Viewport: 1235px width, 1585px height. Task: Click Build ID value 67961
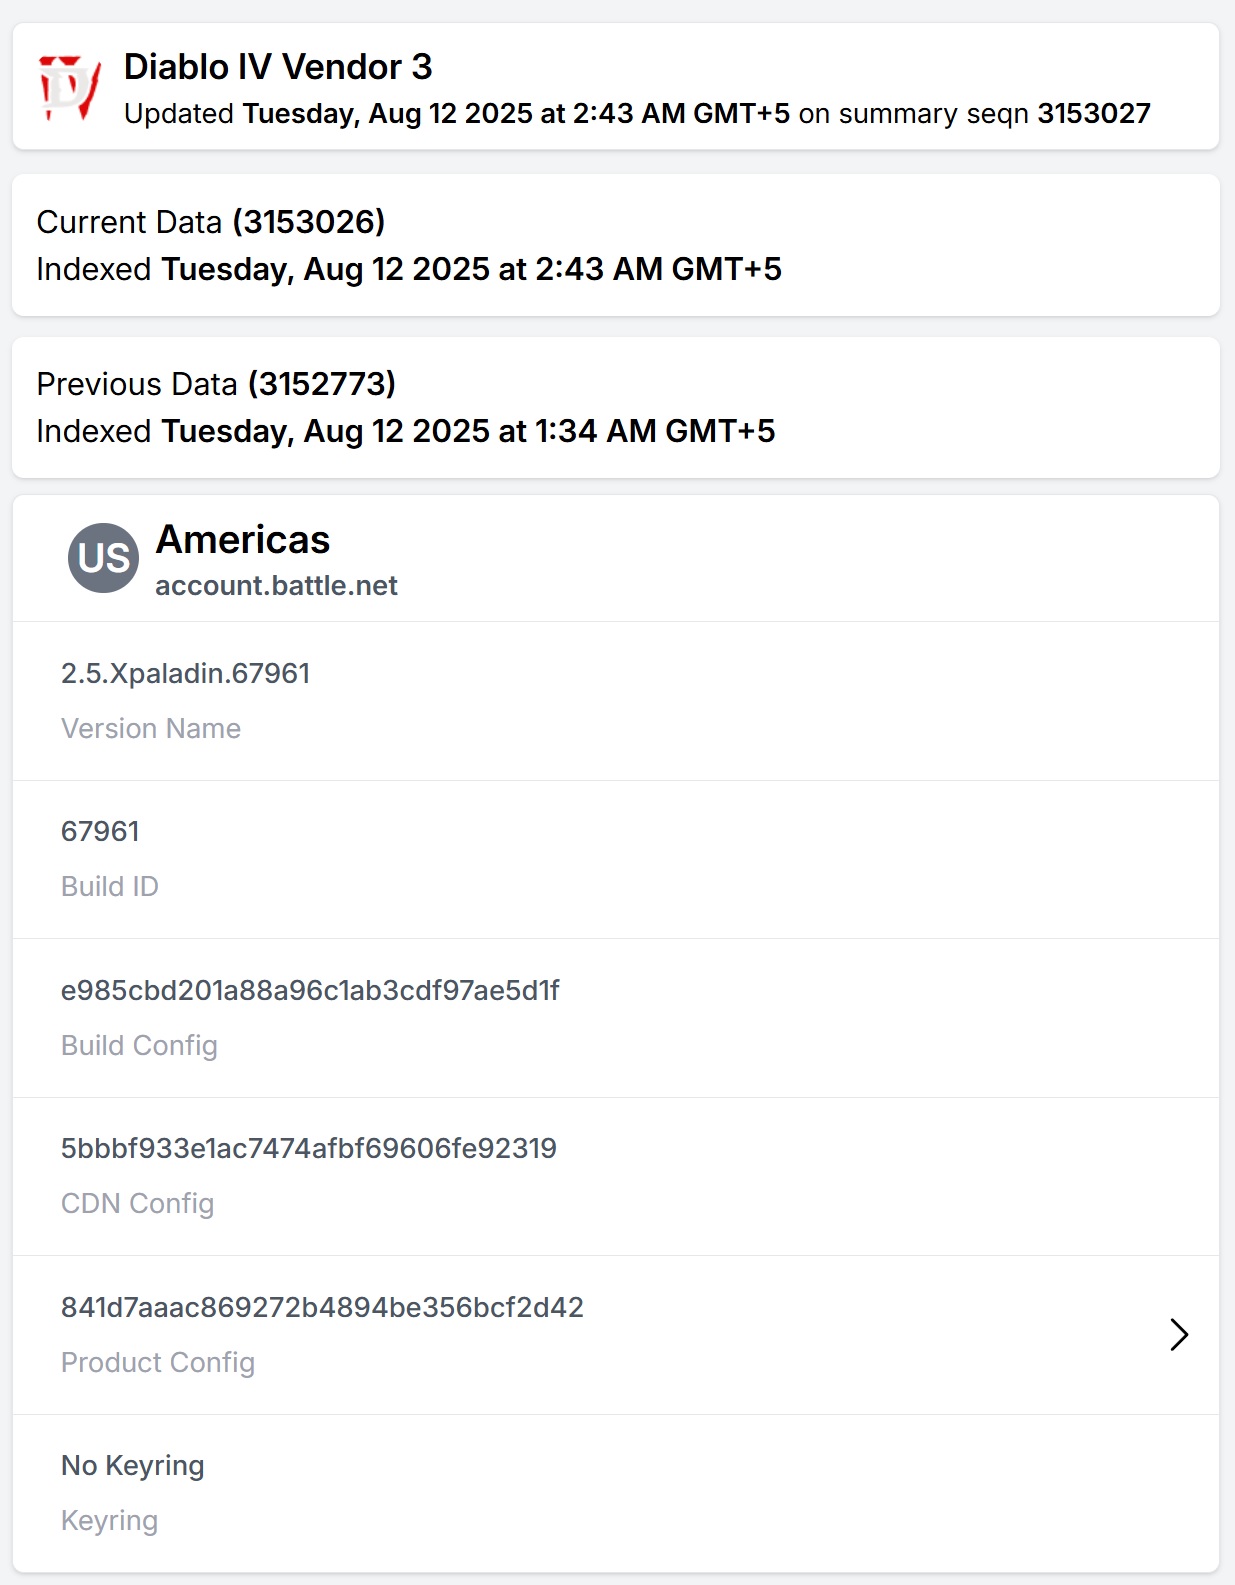(100, 832)
